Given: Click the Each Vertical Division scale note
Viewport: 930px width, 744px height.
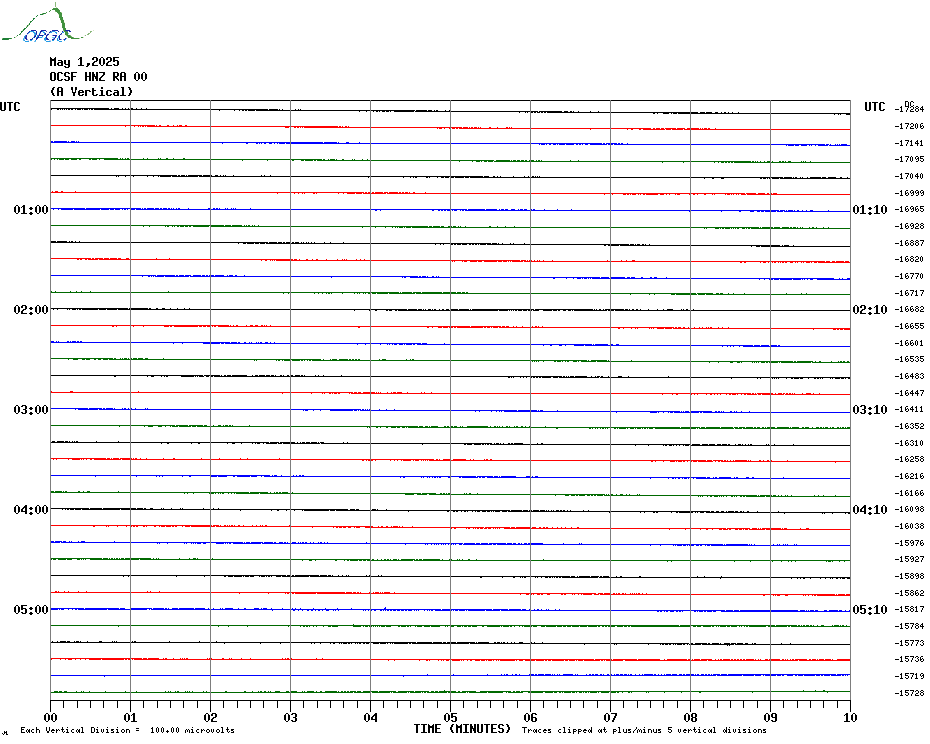Looking at the screenshot, I should click(128, 730).
